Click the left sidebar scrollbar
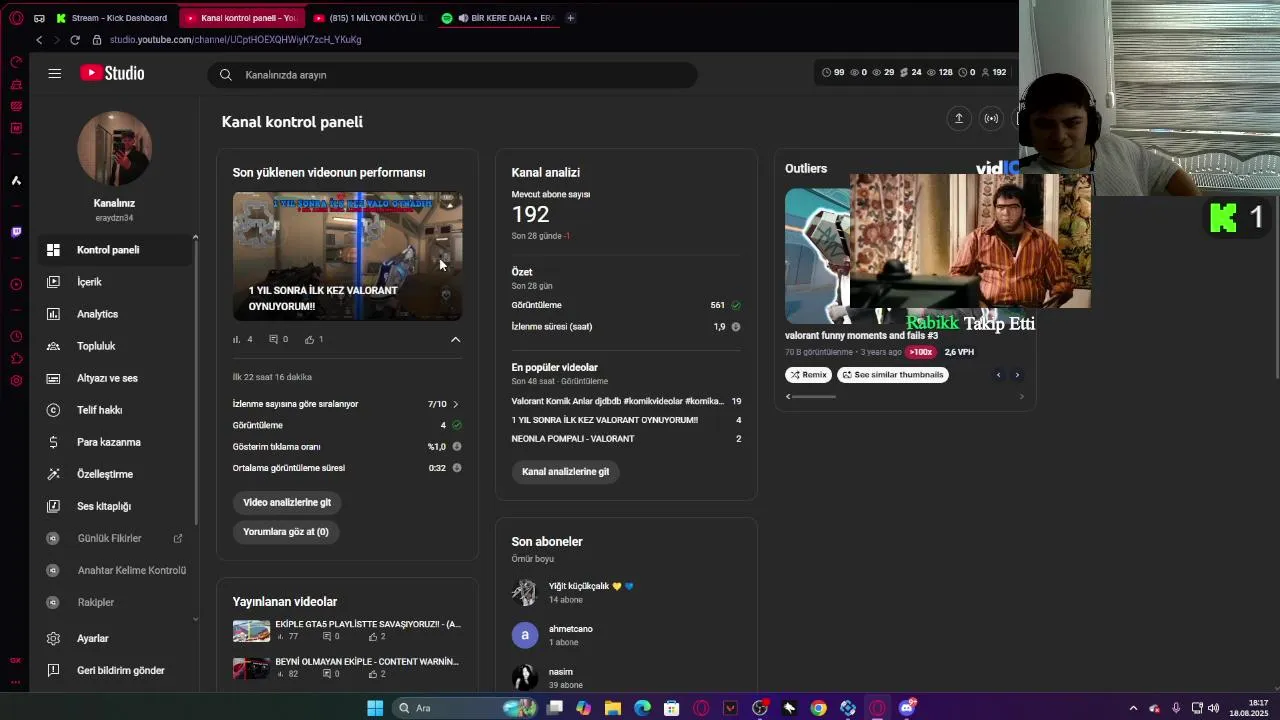 coord(196,380)
